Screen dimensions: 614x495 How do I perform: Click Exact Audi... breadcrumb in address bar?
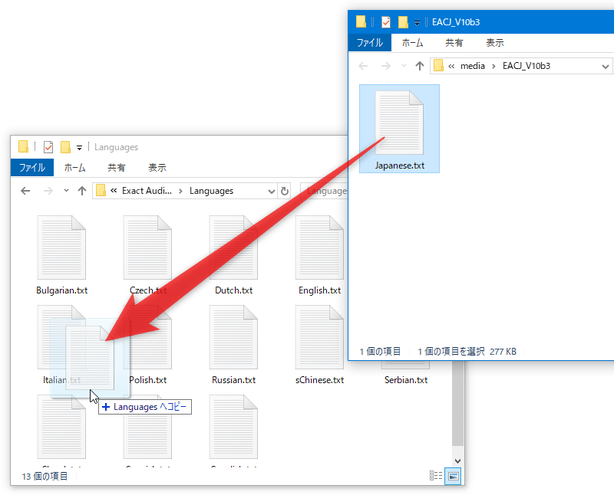pos(147,191)
